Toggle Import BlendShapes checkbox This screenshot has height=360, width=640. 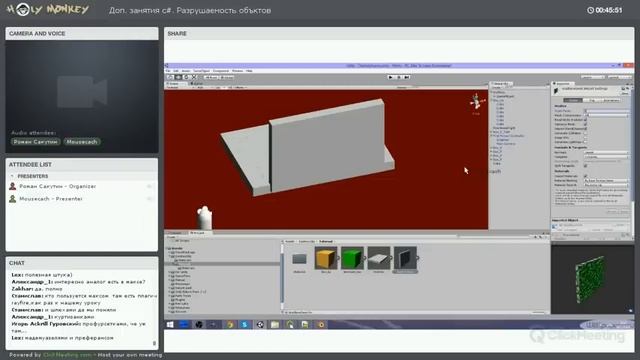click(586, 129)
